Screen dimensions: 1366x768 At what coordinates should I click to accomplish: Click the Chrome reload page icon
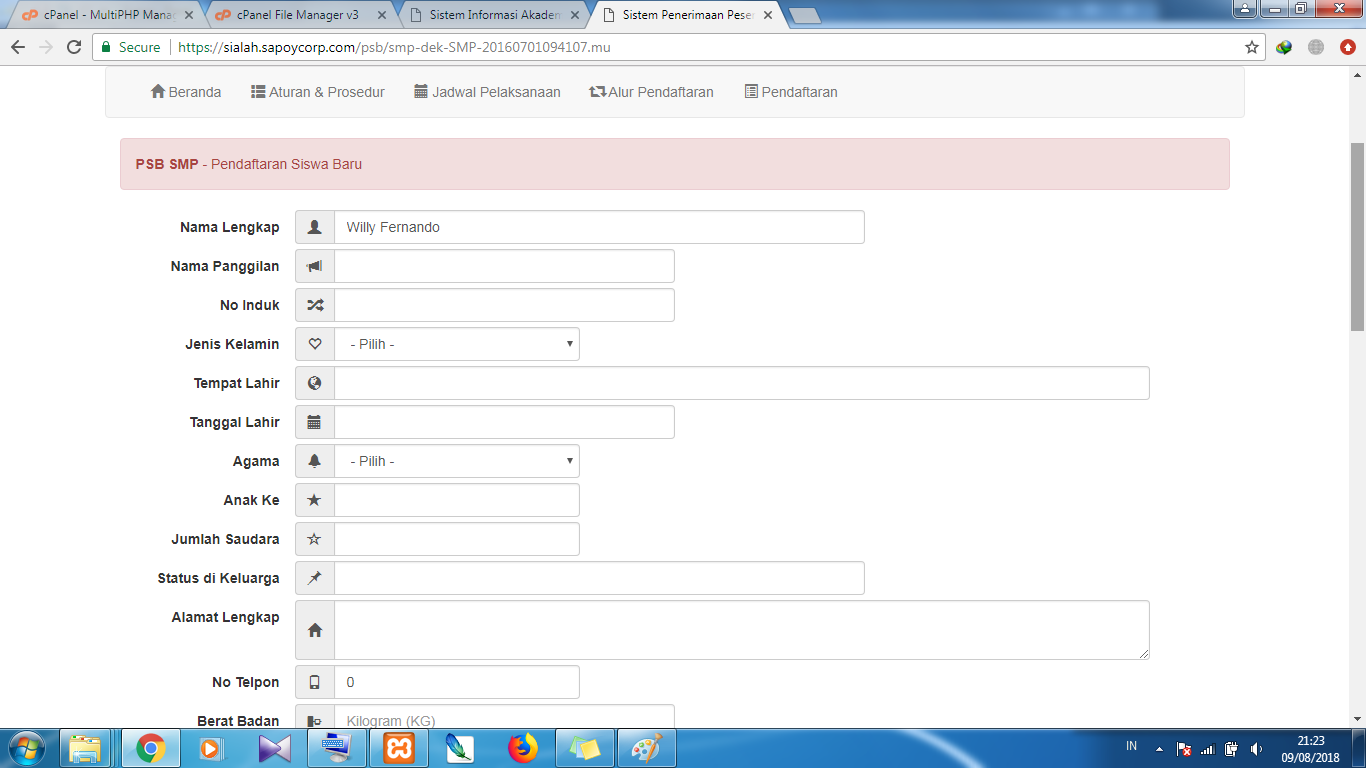(x=73, y=47)
